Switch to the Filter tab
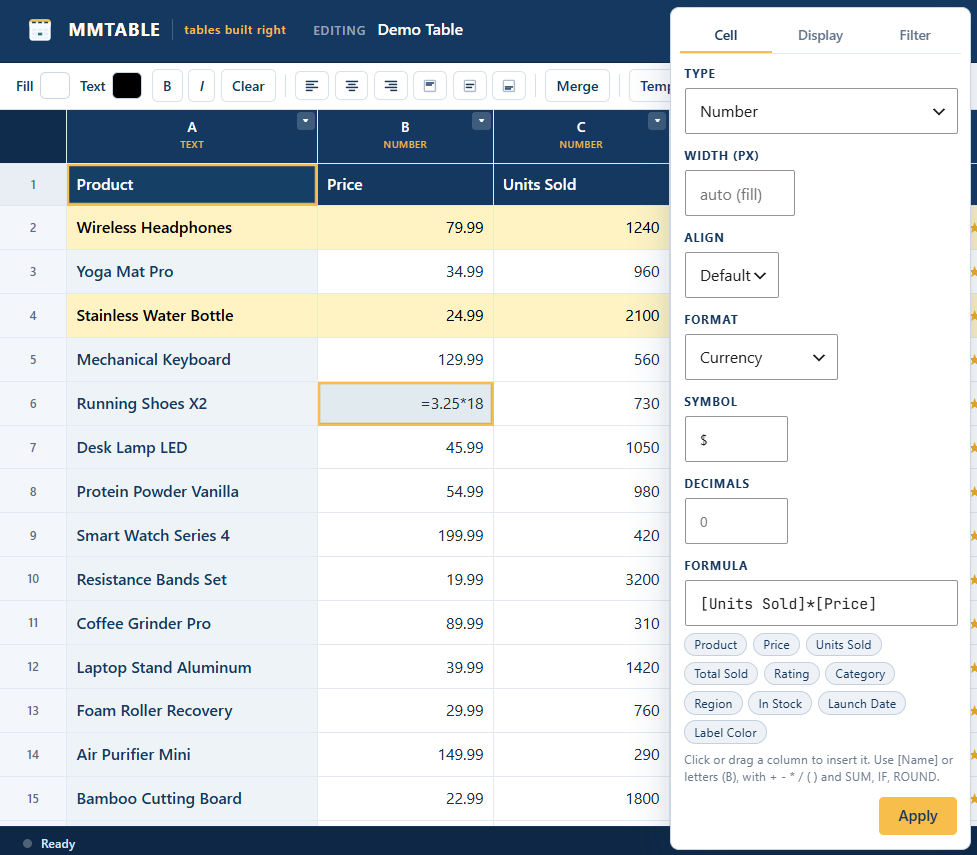This screenshot has width=977, height=855. [x=914, y=36]
